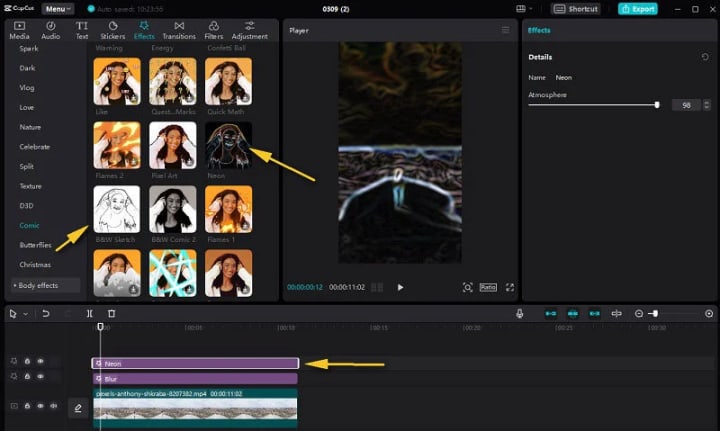Edit the cover with the pencil icon
The height and width of the screenshot is (431, 720).
[x=78, y=408]
